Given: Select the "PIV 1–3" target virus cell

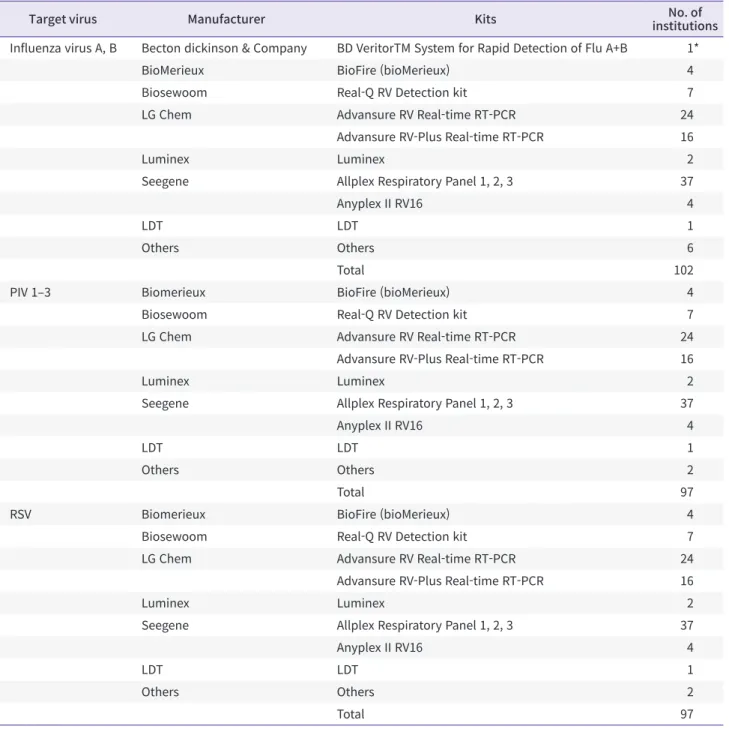Looking at the screenshot, I should [x=30, y=292].
